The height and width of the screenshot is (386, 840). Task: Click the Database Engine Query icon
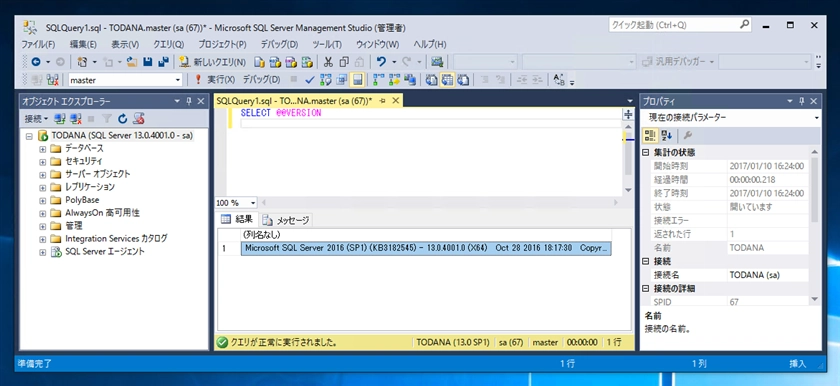click(259, 62)
